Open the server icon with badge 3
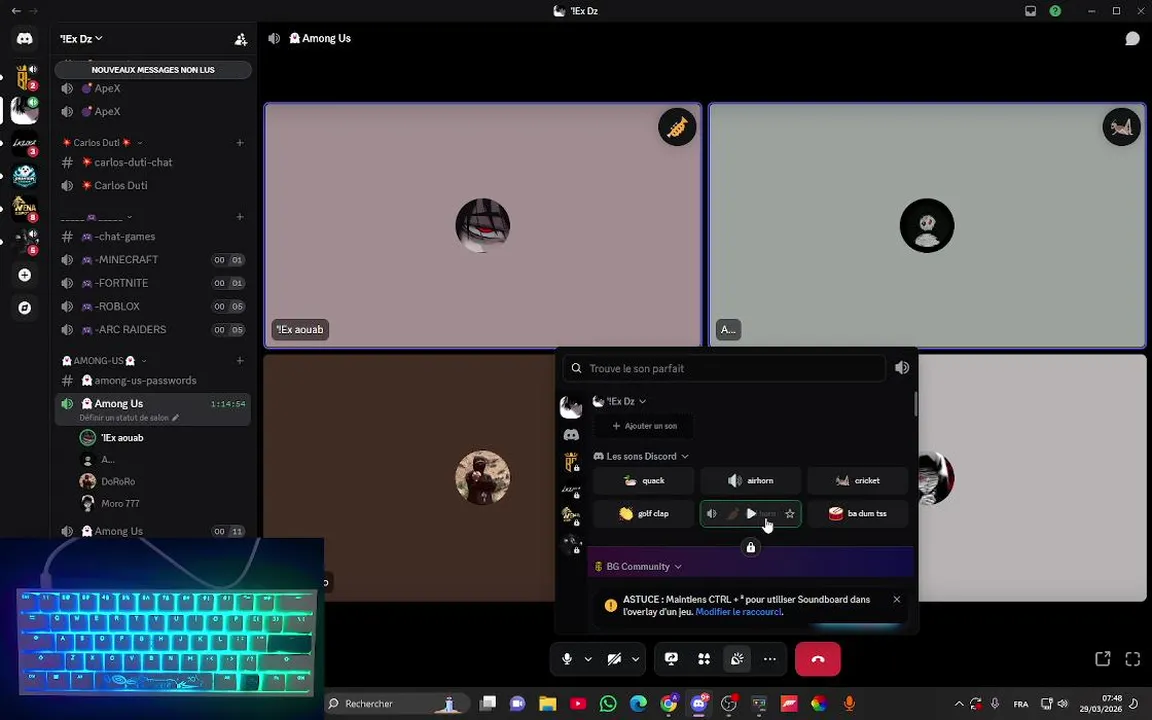The height and width of the screenshot is (720, 1152). tap(24, 143)
